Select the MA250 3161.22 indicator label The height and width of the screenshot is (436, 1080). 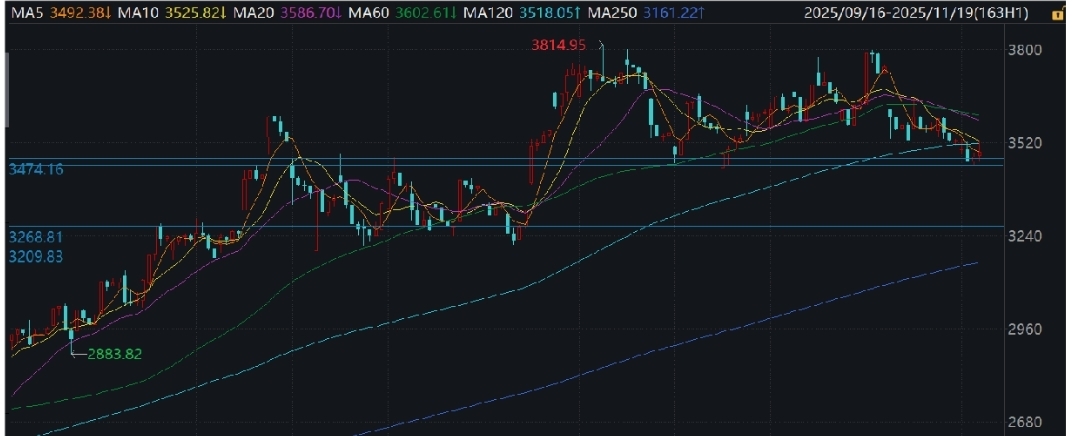pos(646,13)
